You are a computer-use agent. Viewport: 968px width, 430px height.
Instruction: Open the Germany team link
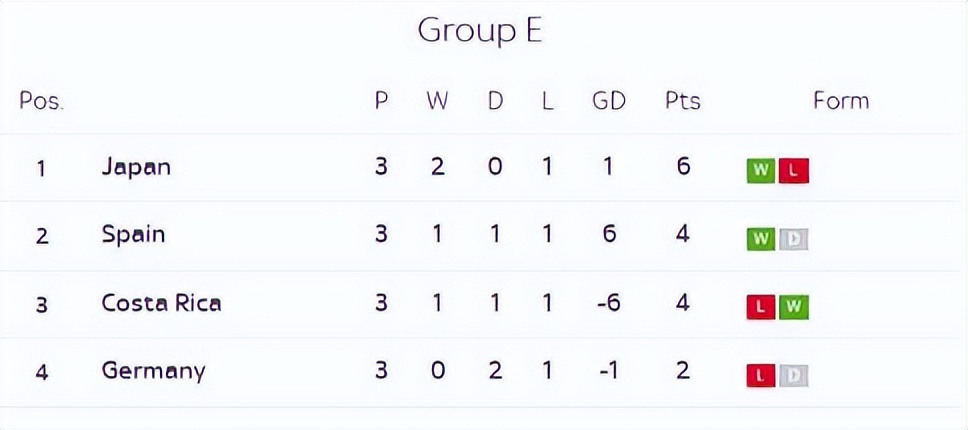(x=153, y=371)
